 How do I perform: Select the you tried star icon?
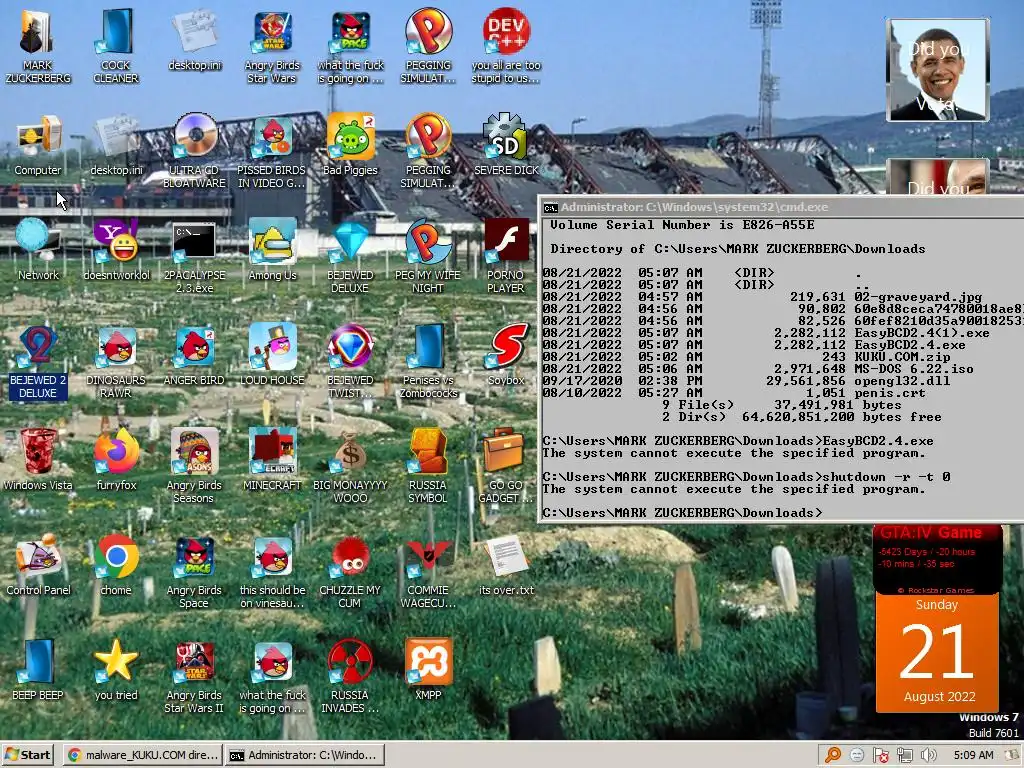[x=116, y=670]
